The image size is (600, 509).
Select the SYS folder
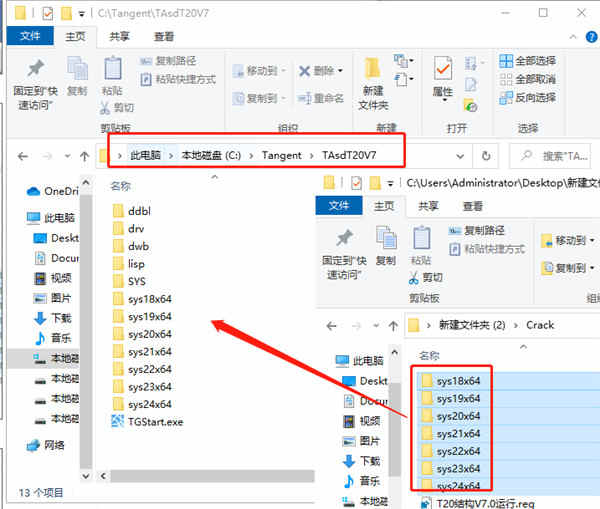pos(129,281)
